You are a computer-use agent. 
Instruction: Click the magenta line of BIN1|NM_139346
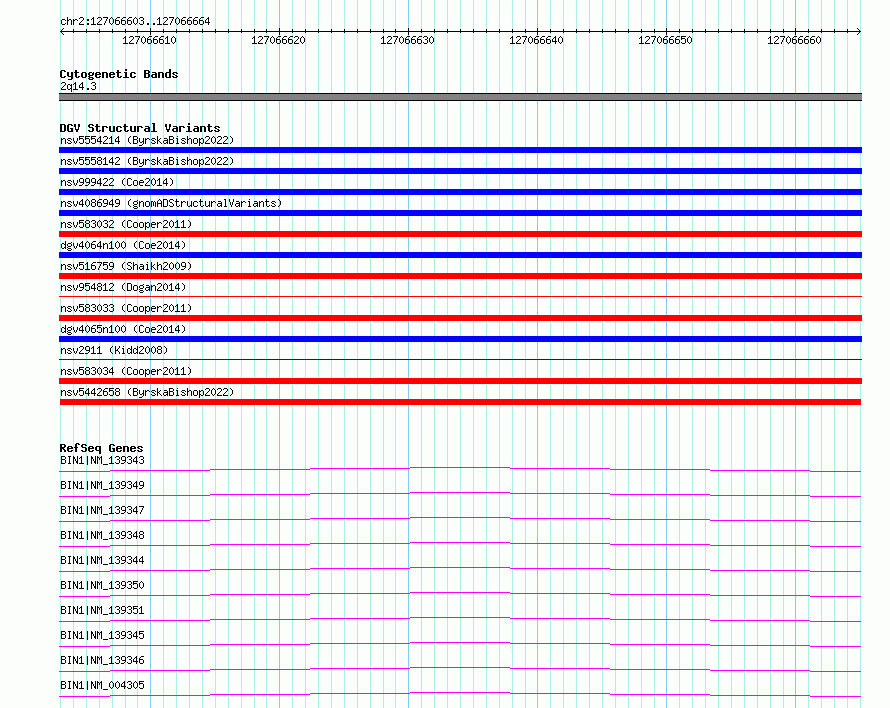click(460, 669)
